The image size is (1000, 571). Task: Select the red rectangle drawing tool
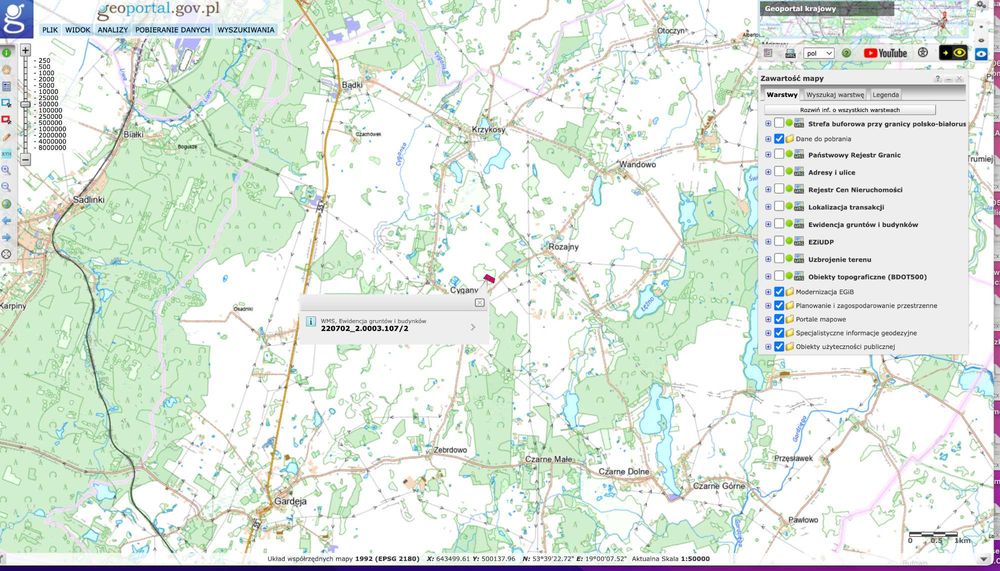pos(6,120)
